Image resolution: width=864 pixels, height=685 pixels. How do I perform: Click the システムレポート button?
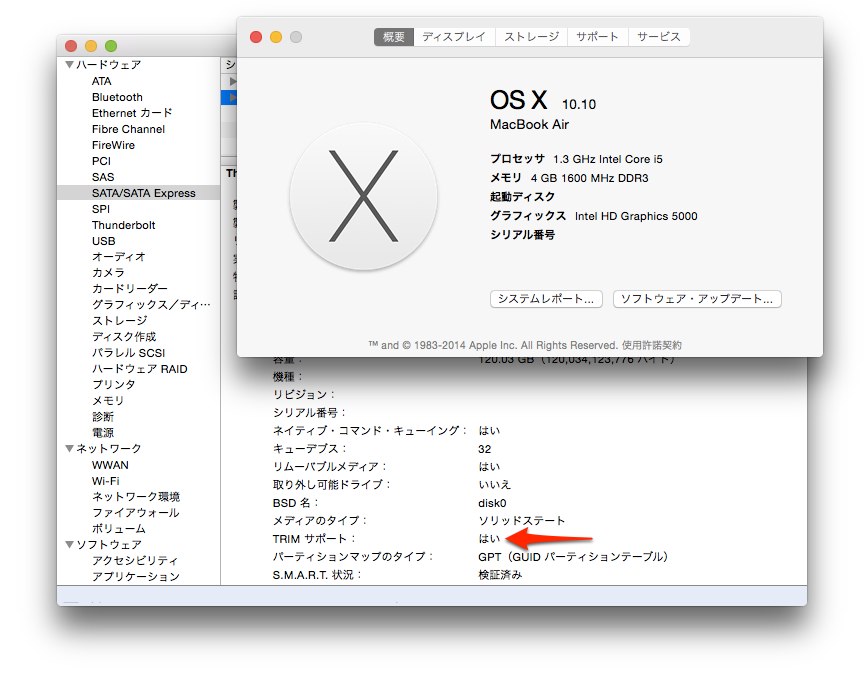click(x=546, y=299)
